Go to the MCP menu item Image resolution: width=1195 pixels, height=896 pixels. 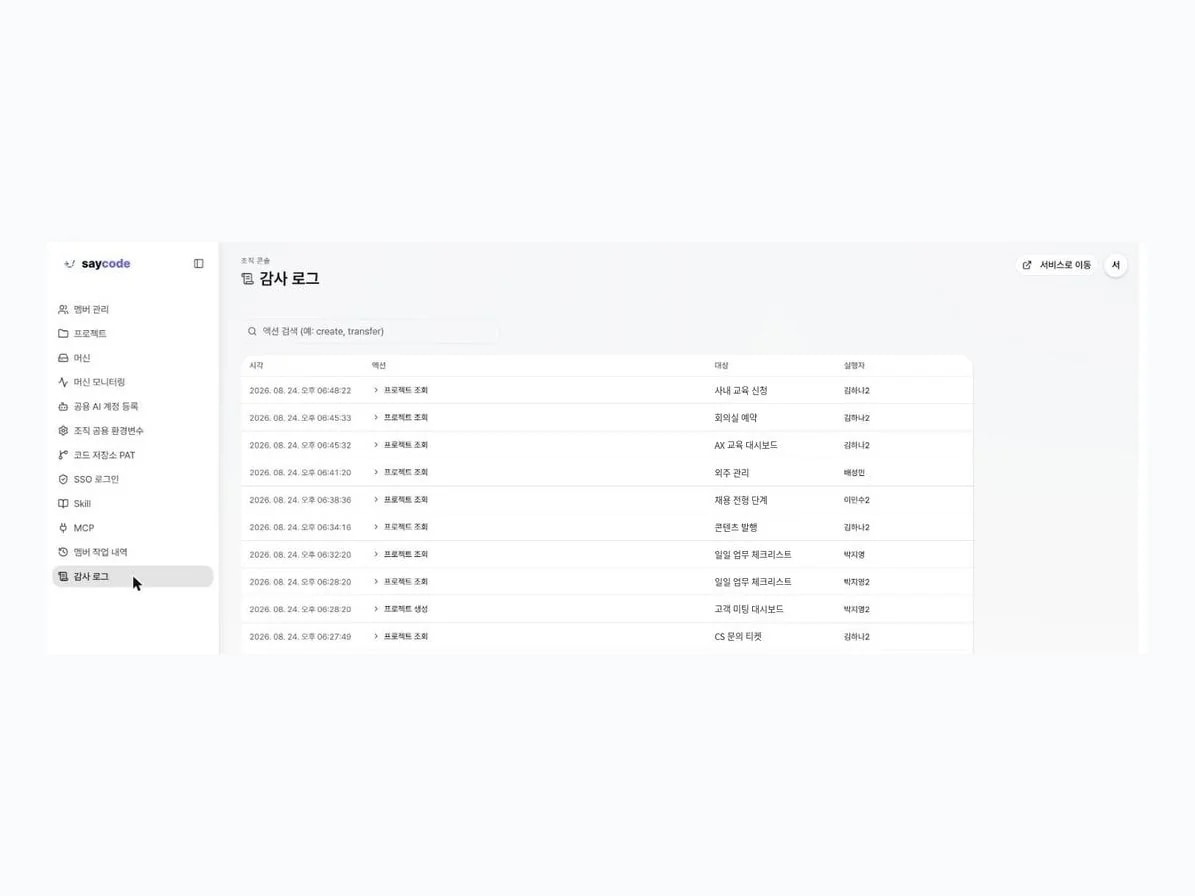point(133,528)
